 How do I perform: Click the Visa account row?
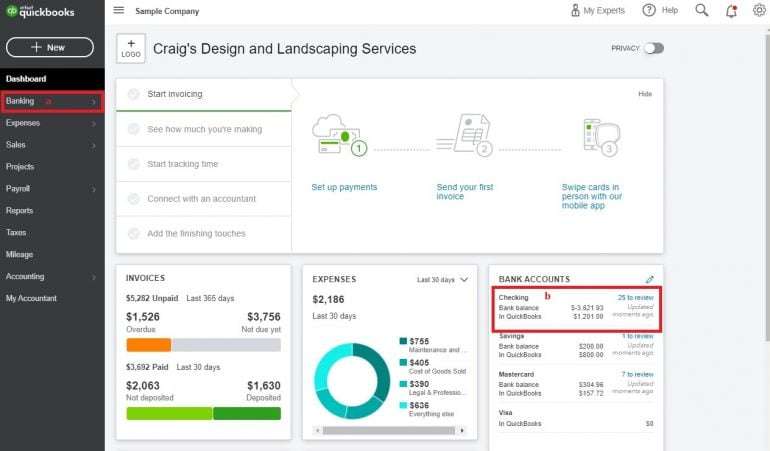[576, 418]
